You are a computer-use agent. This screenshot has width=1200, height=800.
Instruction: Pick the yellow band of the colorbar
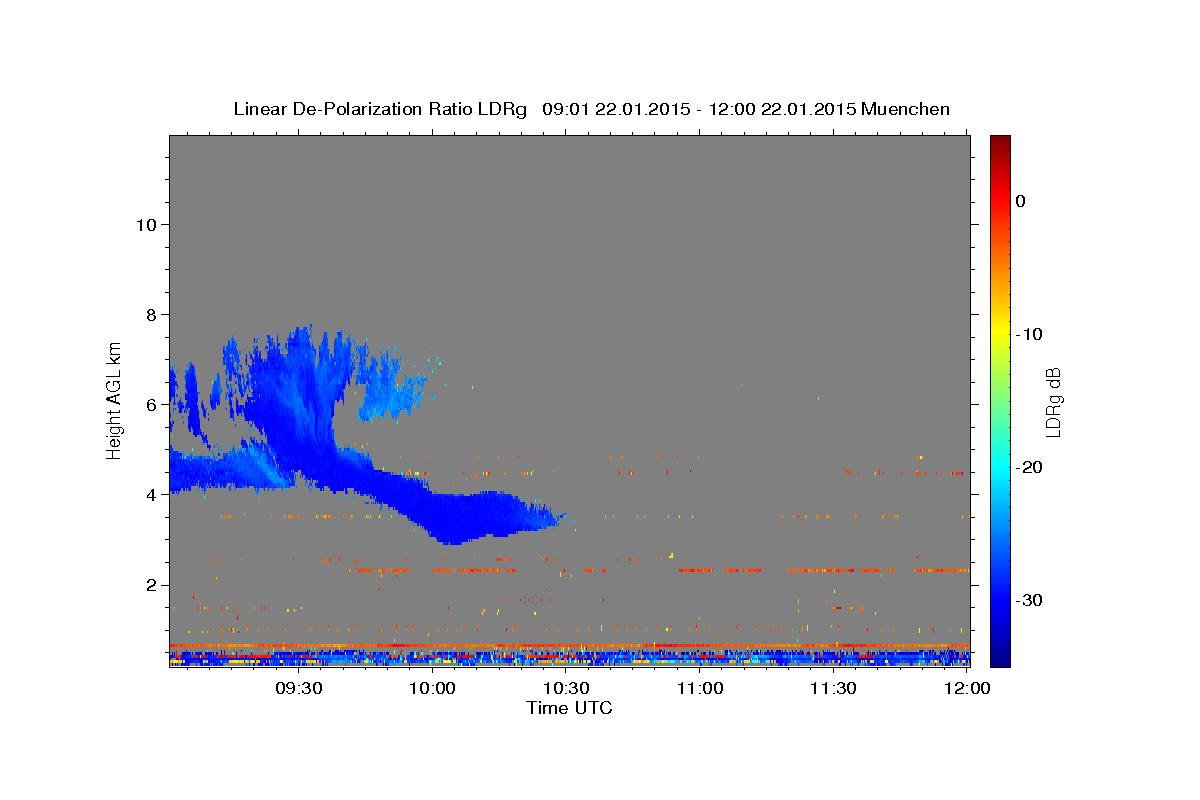click(1000, 330)
